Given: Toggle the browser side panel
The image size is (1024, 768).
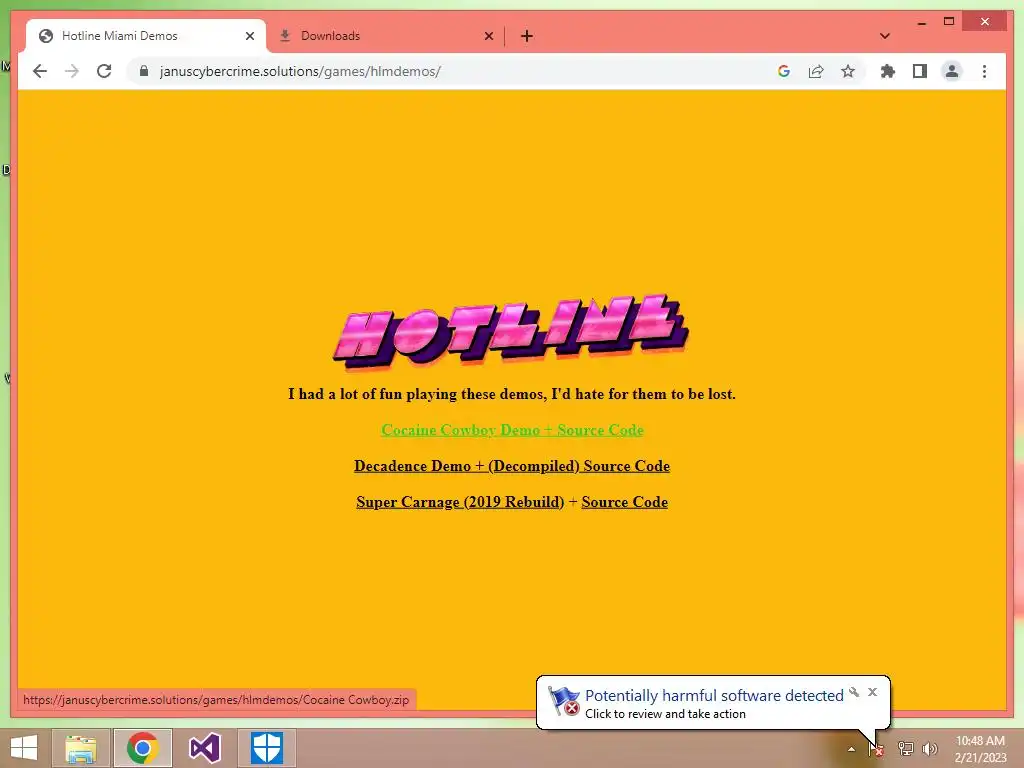Looking at the screenshot, I should pos(920,71).
